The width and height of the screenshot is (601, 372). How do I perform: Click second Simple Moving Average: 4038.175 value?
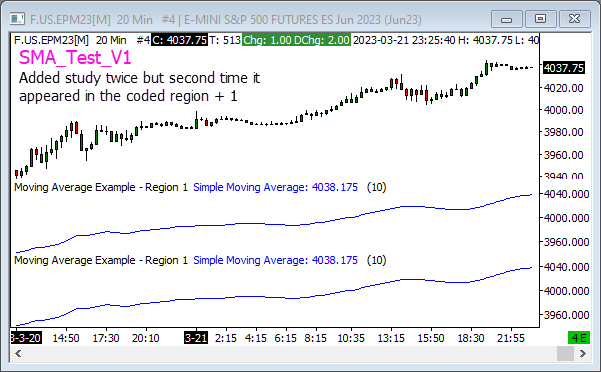click(275, 260)
